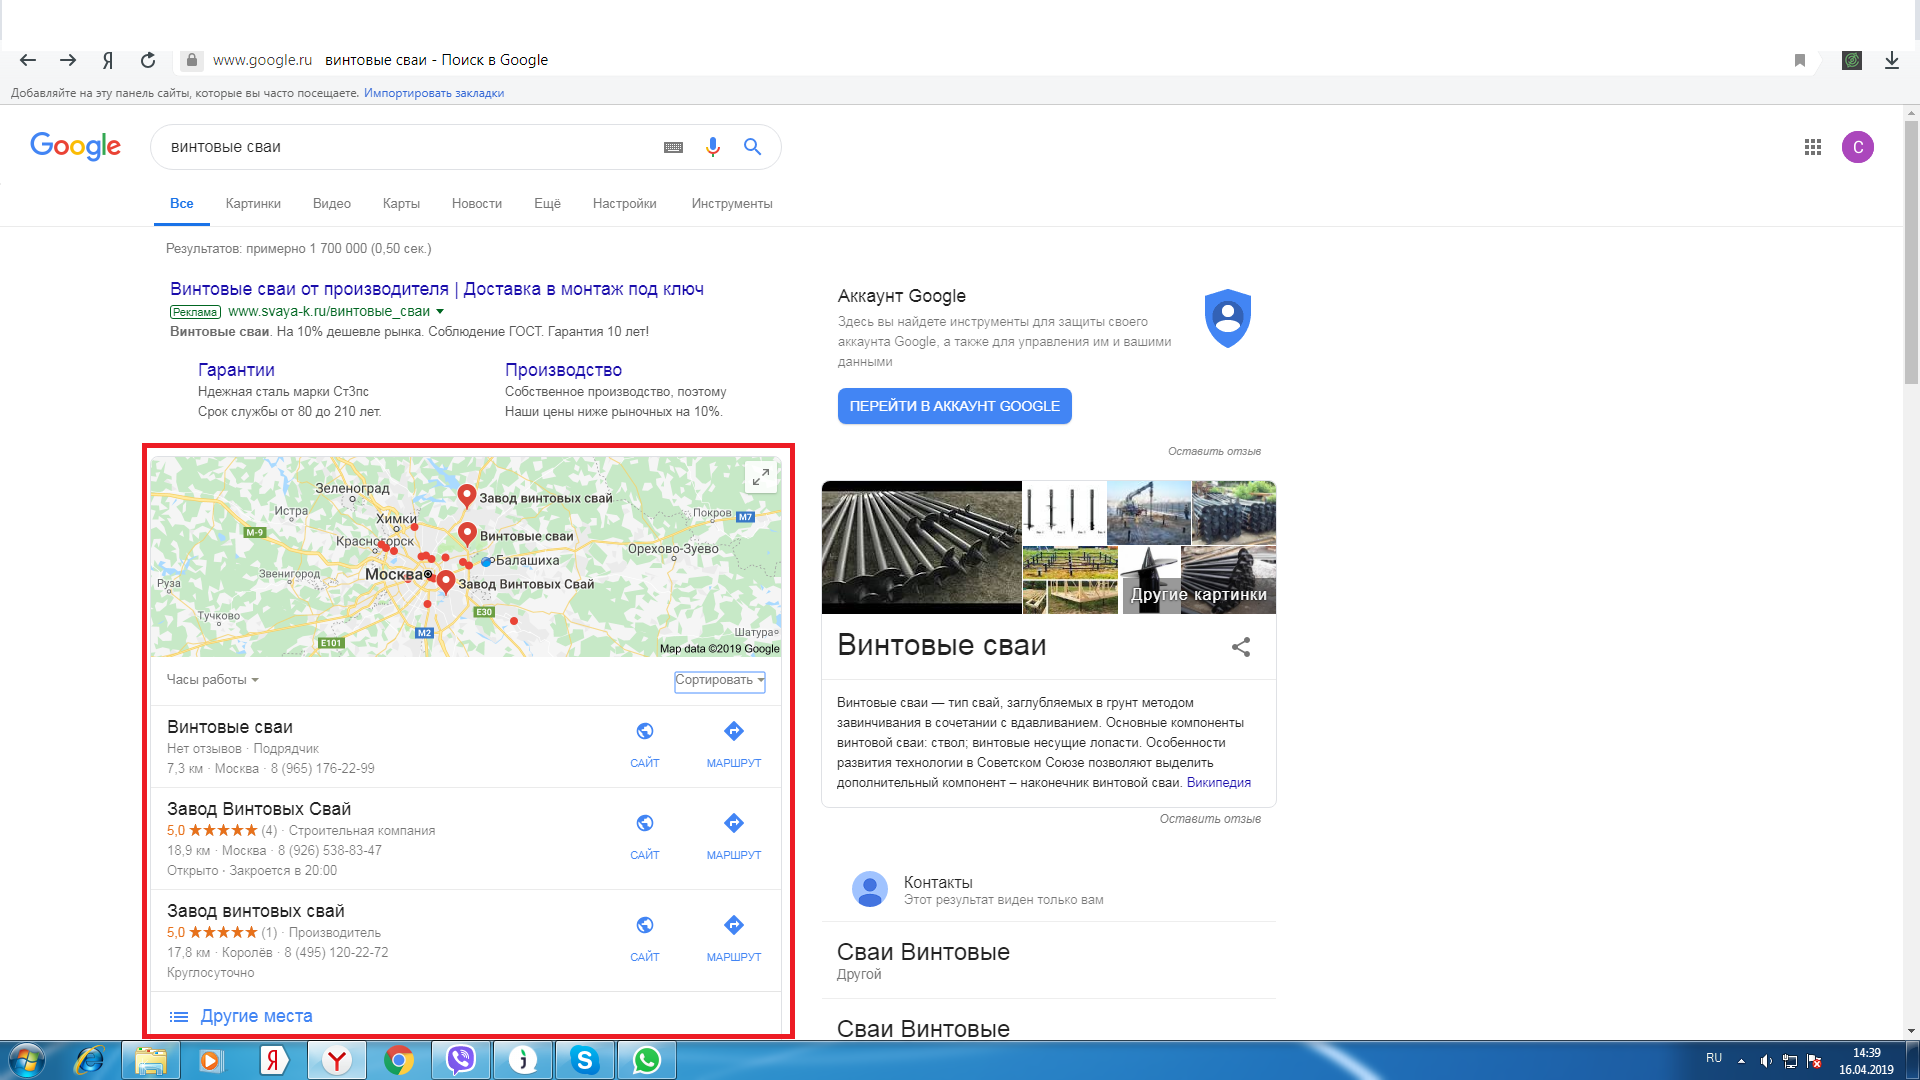Screen dimensions: 1920x1080
Task: Click in the Google search input field
Action: [x=410, y=147]
